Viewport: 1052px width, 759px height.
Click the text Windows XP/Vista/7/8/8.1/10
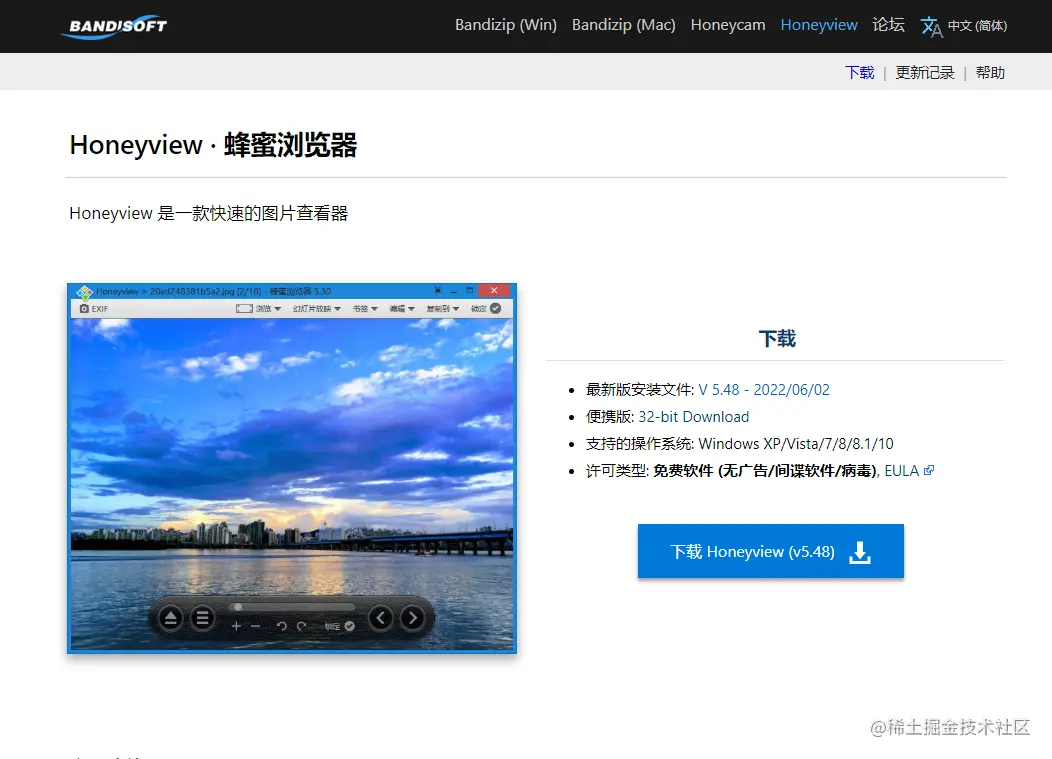(x=796, y=444)
